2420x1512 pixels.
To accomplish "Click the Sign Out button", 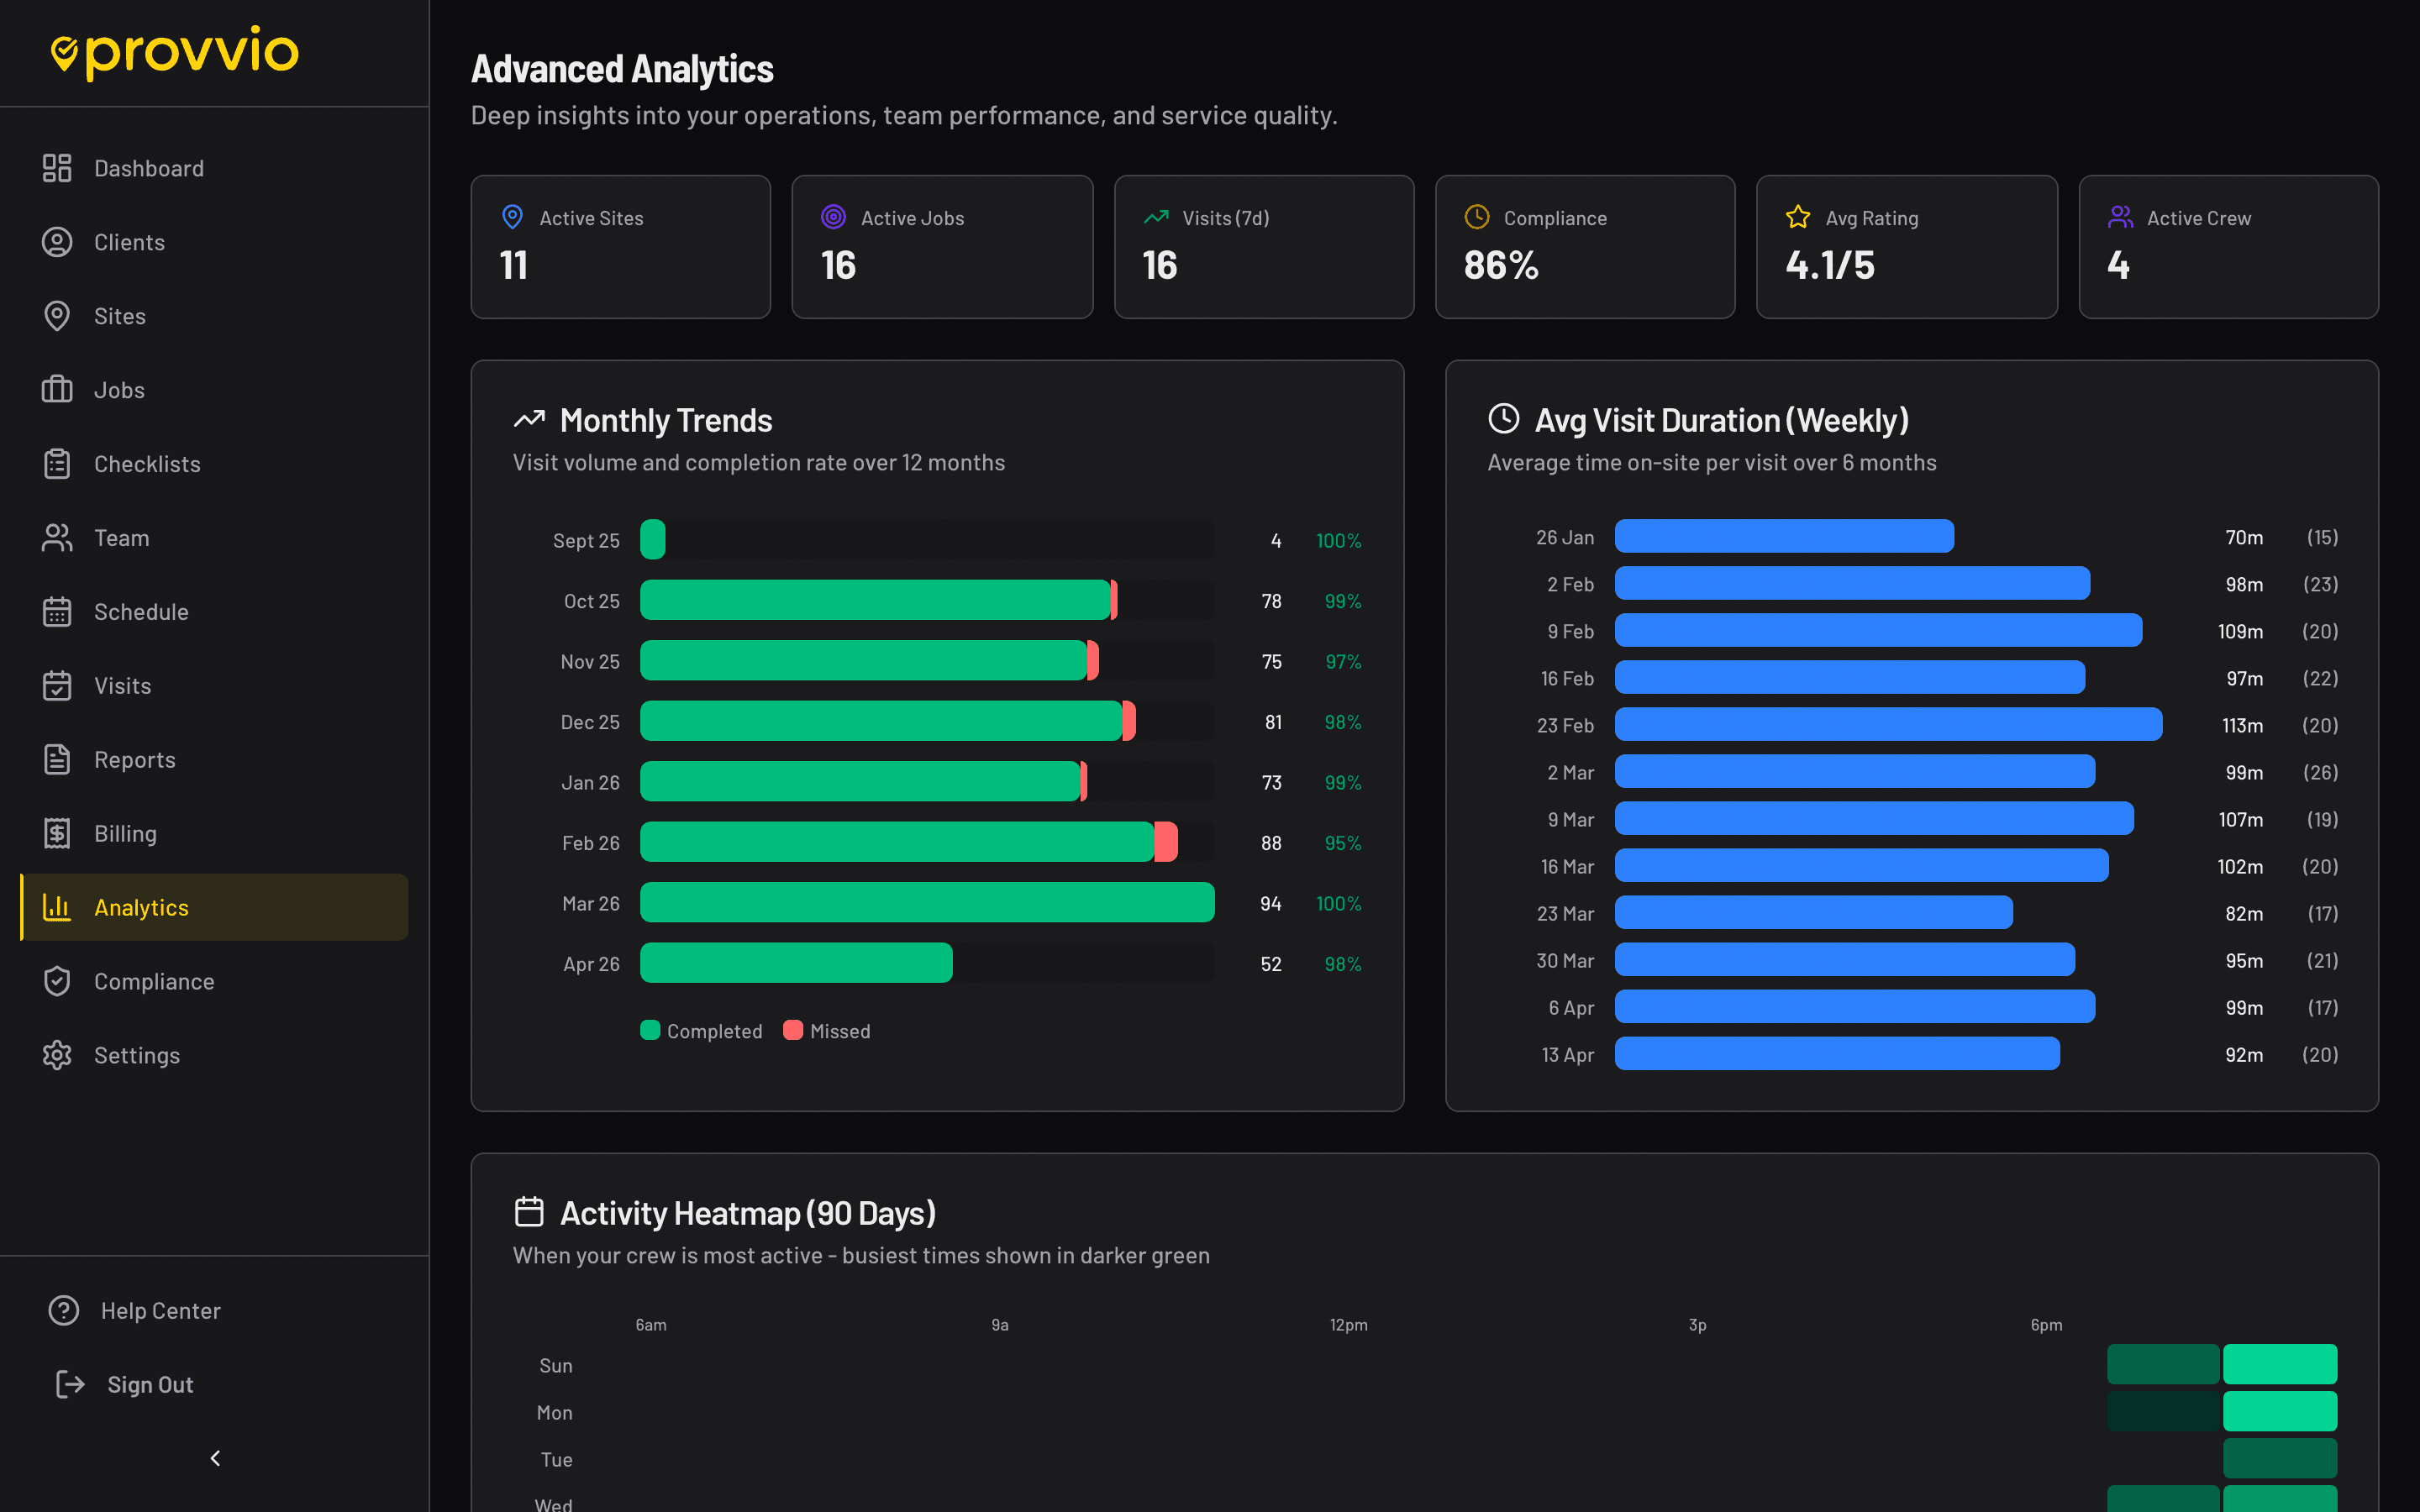I will [123, 1384].
